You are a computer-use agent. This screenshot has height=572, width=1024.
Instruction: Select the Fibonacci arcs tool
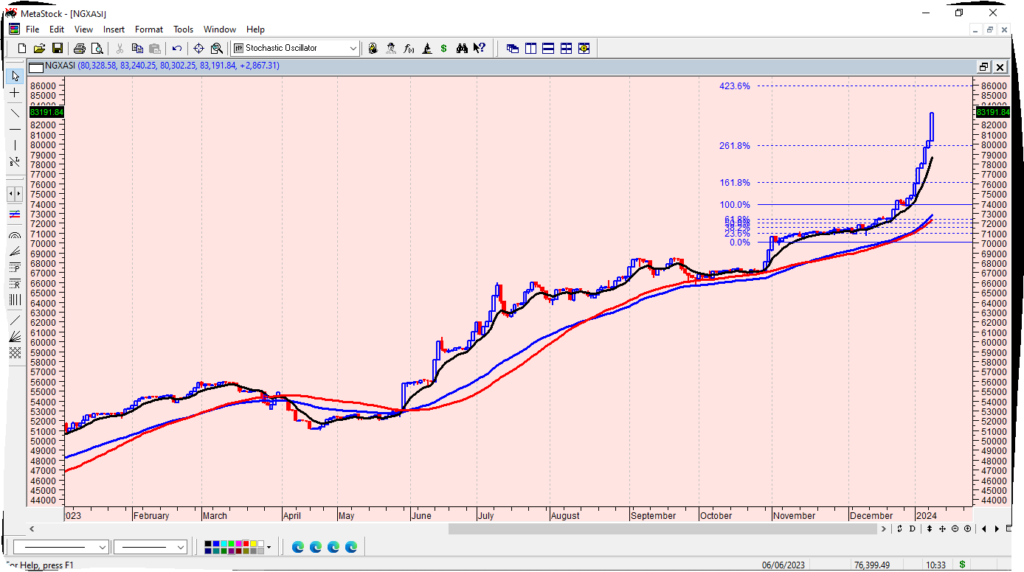(x=15, y=235)
